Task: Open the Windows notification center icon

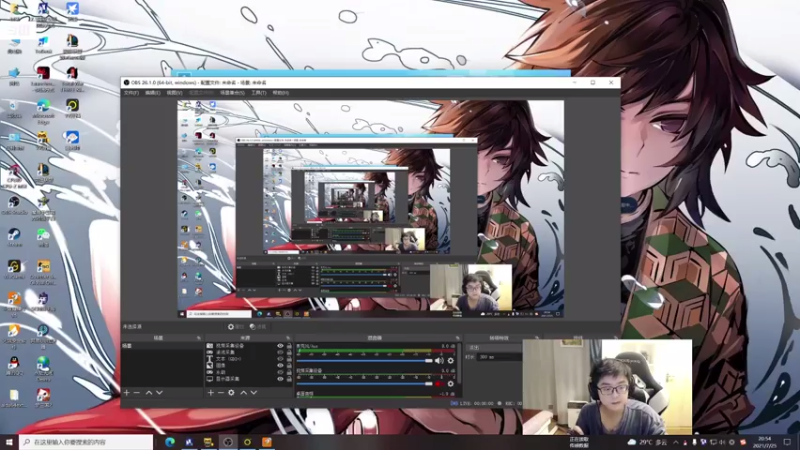Action: pos(787,442)
